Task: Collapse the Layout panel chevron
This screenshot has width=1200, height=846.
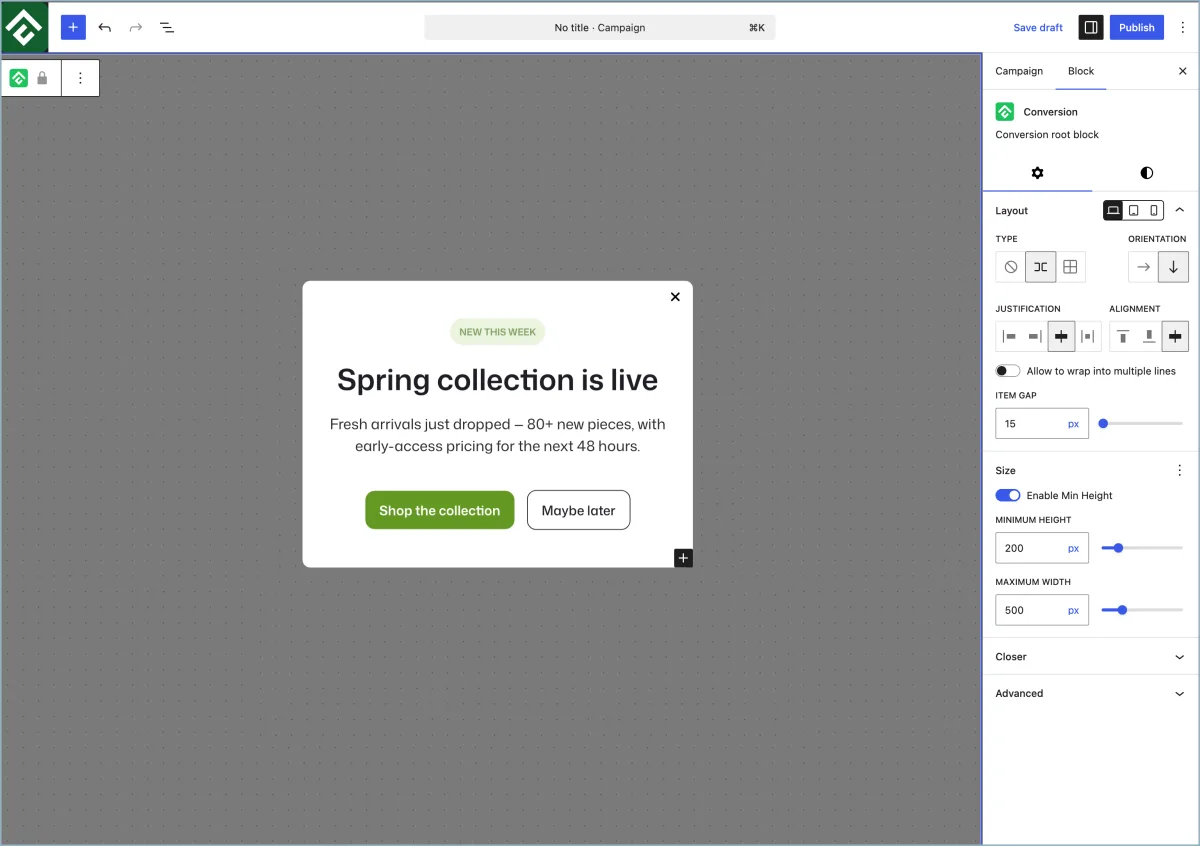Action: (1180, 210)
